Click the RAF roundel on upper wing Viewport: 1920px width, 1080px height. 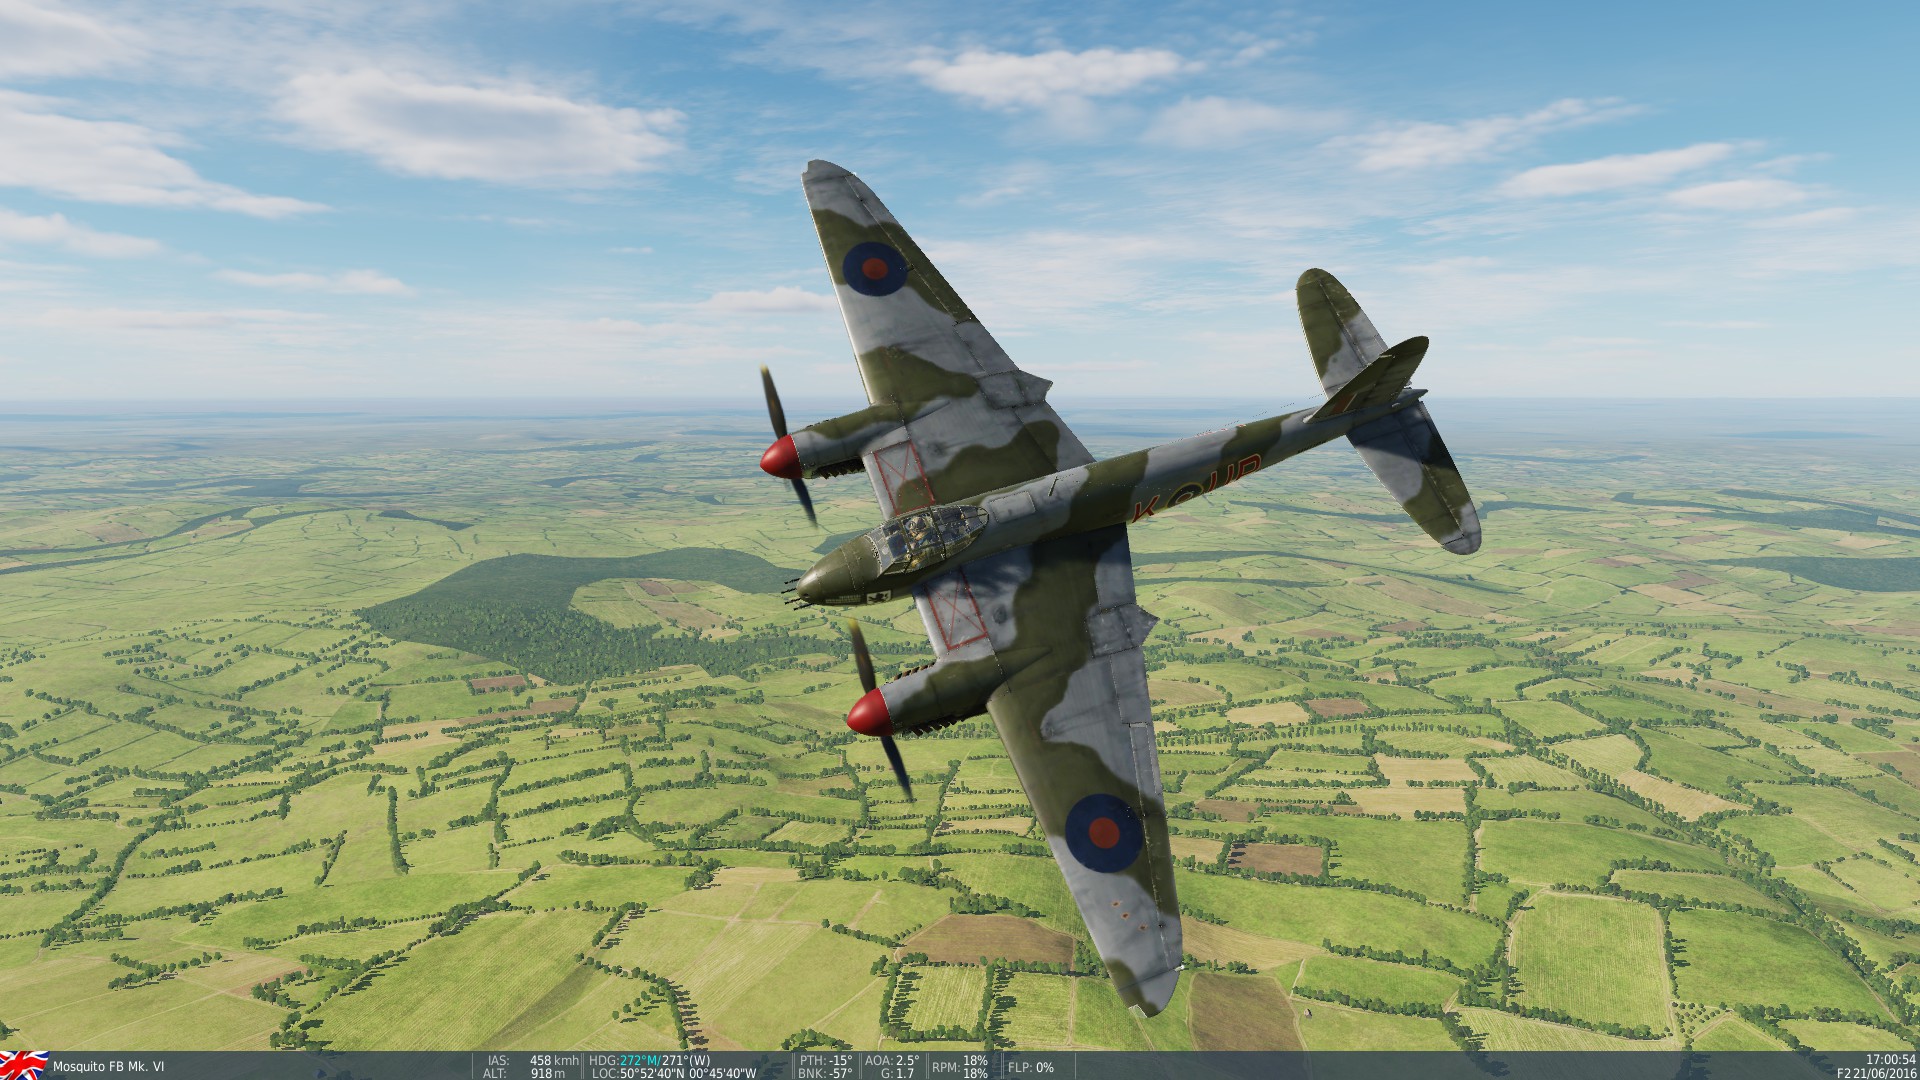tap(875, 267)
